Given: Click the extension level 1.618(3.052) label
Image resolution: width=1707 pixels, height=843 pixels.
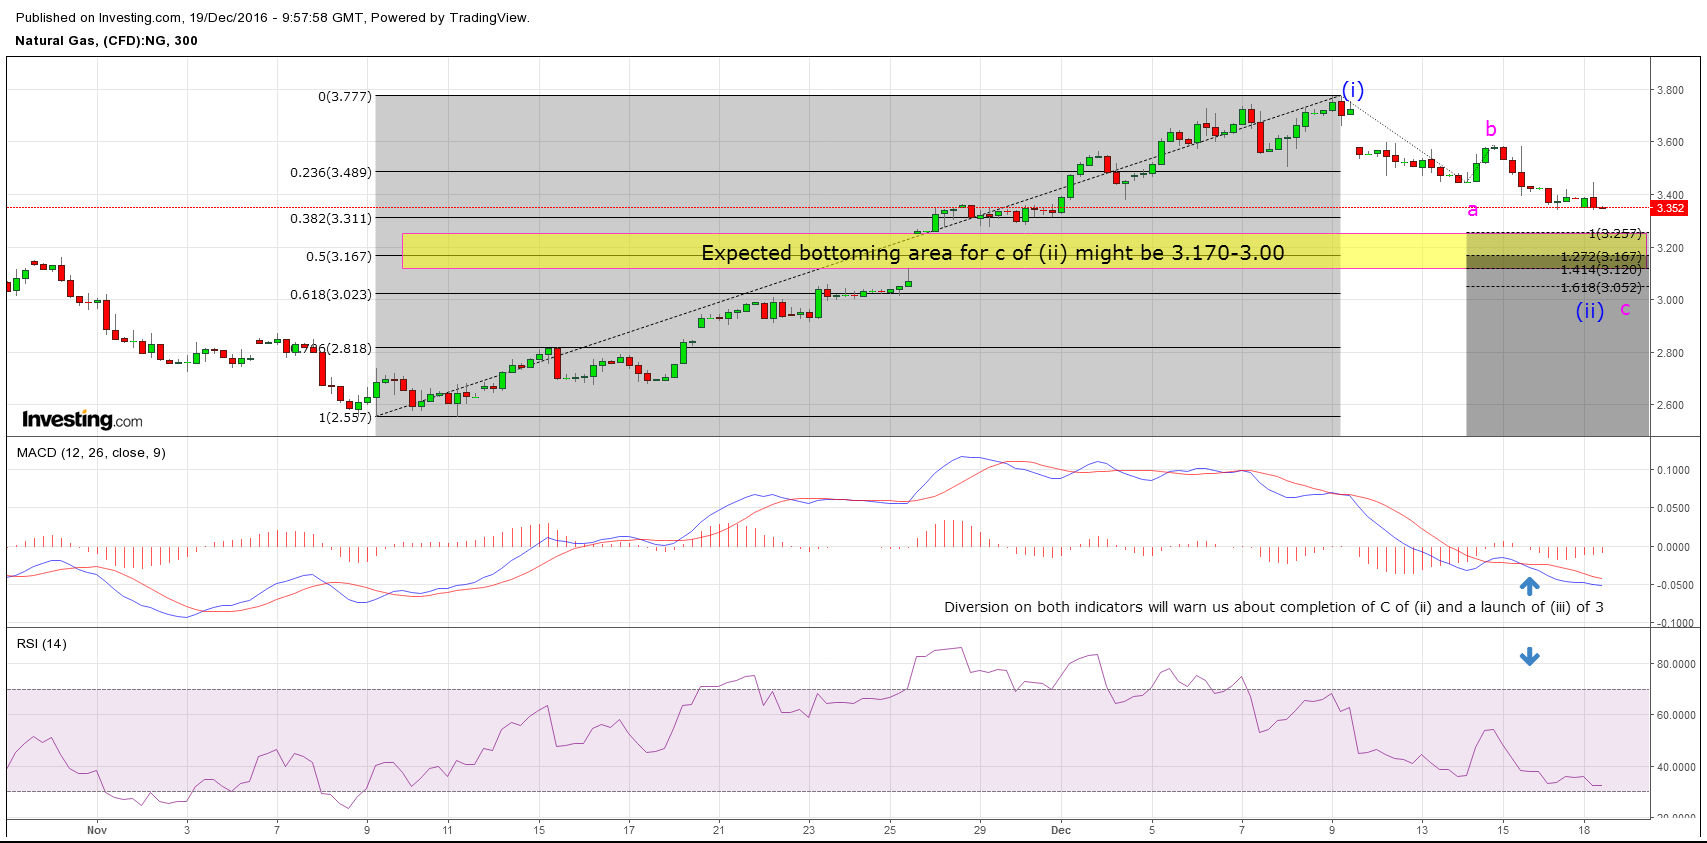Looking at the screenshot, I should (1601, 288).
